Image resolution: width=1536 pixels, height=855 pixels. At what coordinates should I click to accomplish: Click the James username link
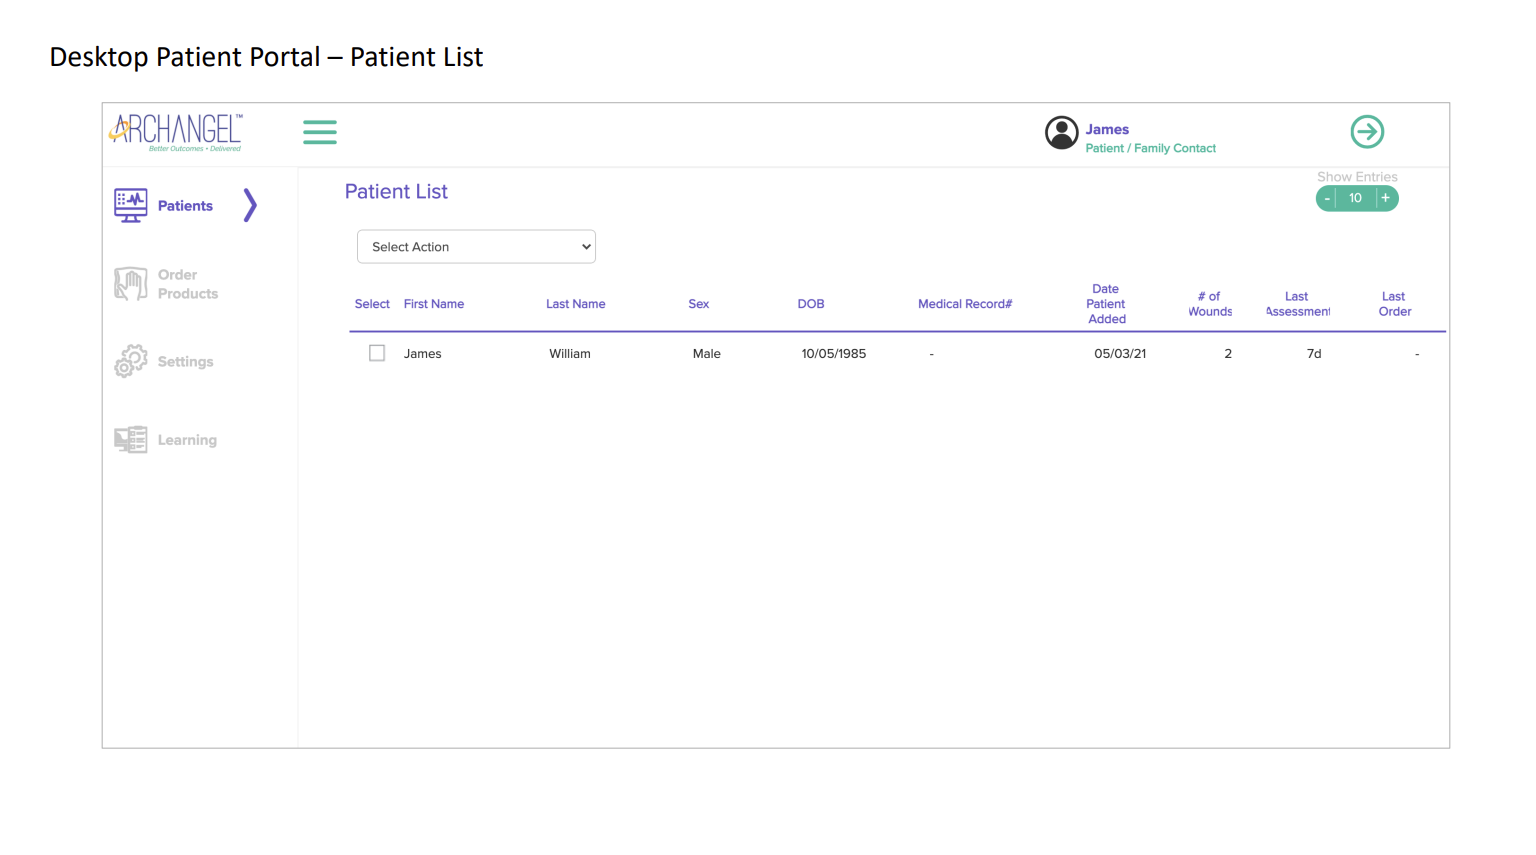coord(1107,129)
